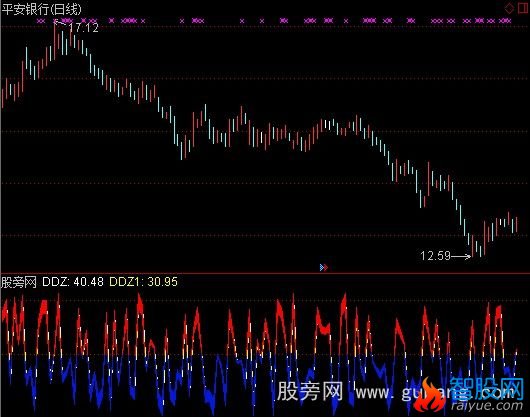Click the blue-red double arrow marker
The width and height of the screenshot is (530, 417).
(323, 268)
